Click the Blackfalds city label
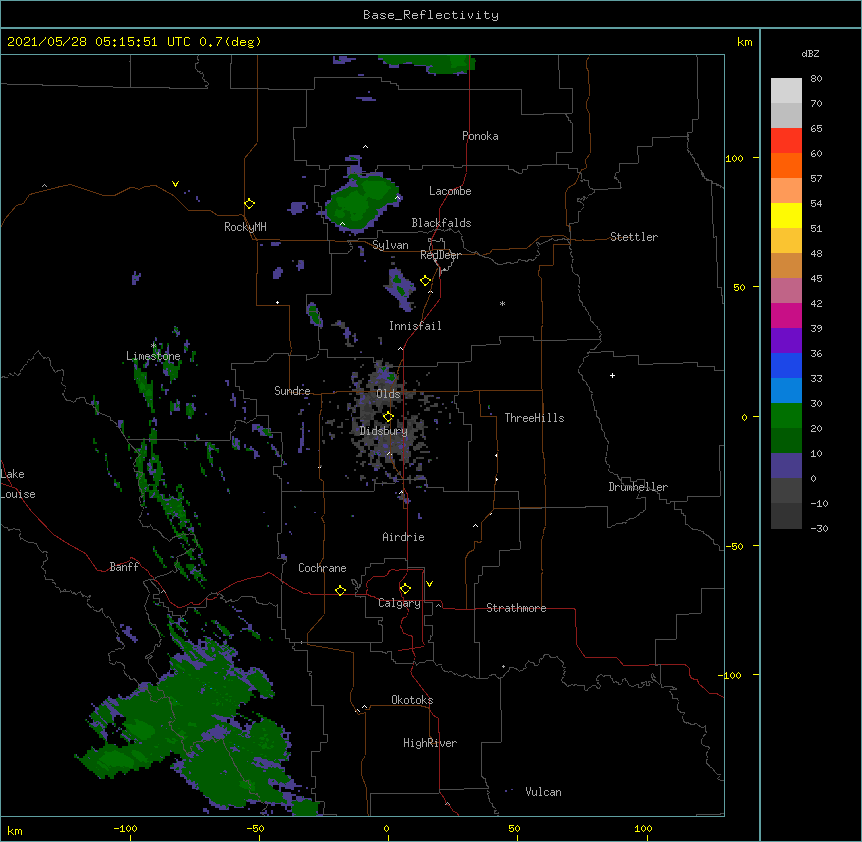The width and height of the screenshot is (862, 842). pyautogui.click(x=441, y=223)
